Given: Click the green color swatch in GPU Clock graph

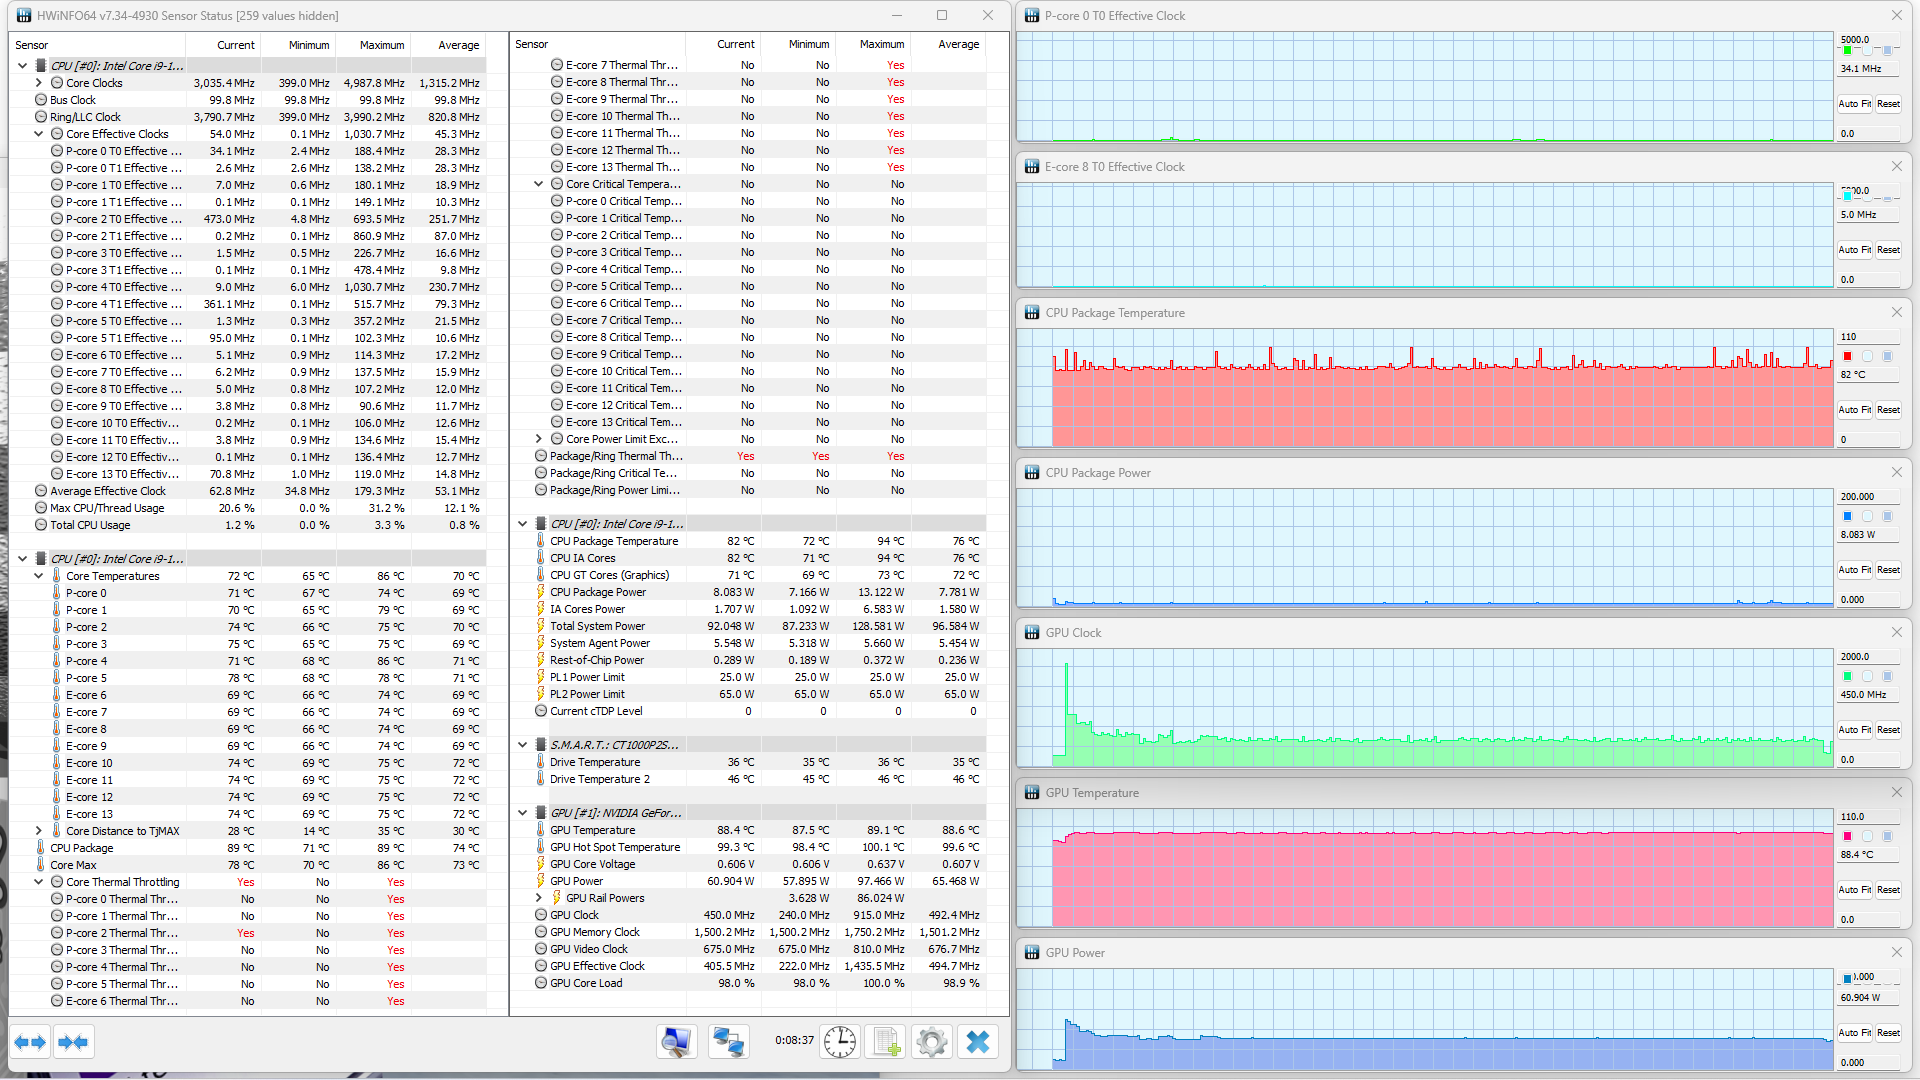Looking at the screenshot, I should click(1847, 676).
